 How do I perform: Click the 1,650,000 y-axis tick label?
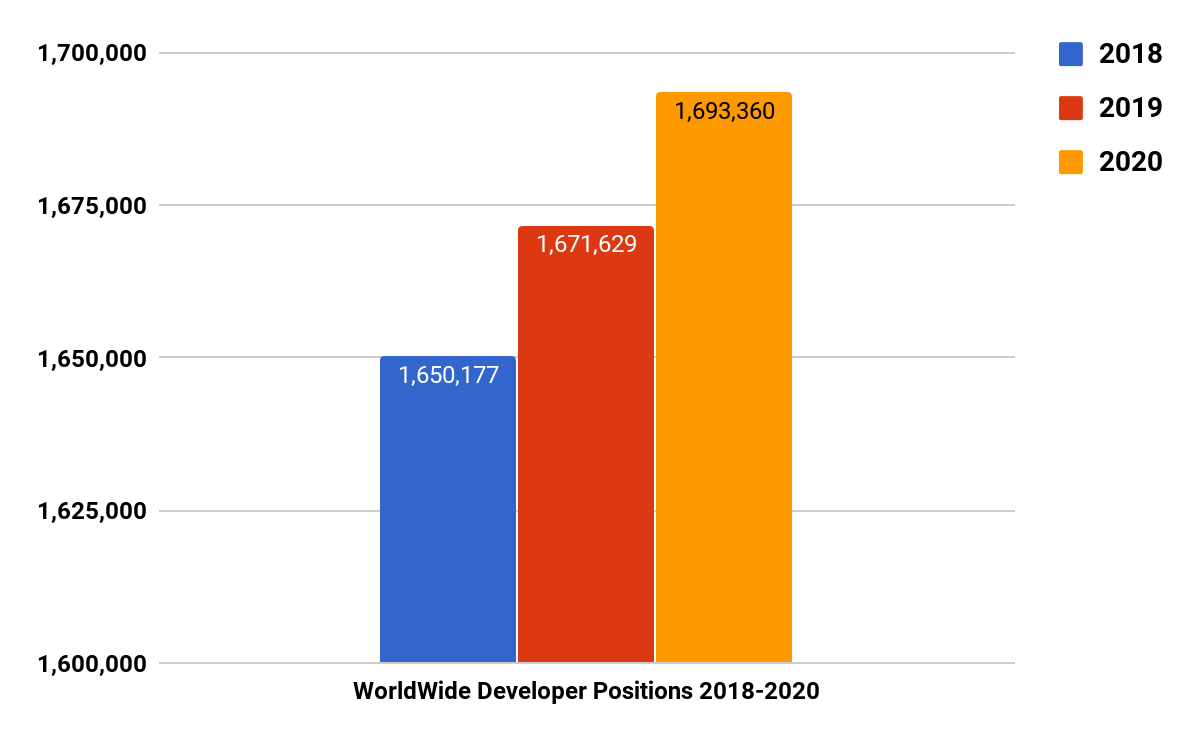click(x=91, y=358)
